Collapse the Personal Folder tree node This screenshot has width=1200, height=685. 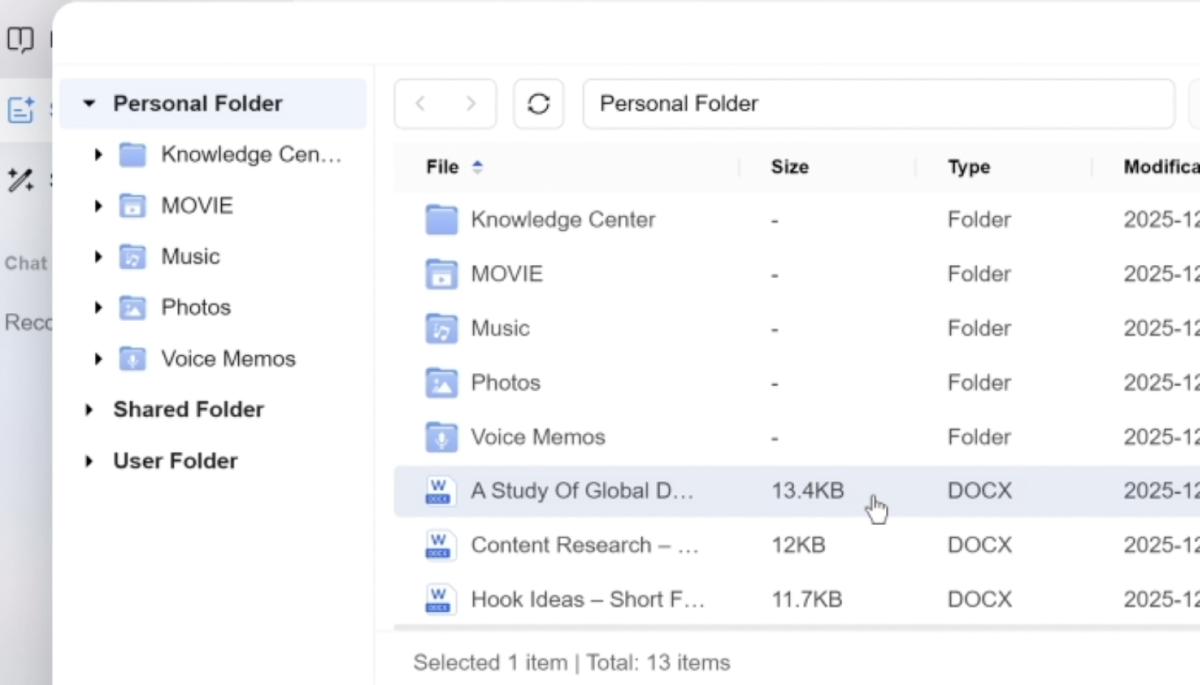click(x=89, y=103)
